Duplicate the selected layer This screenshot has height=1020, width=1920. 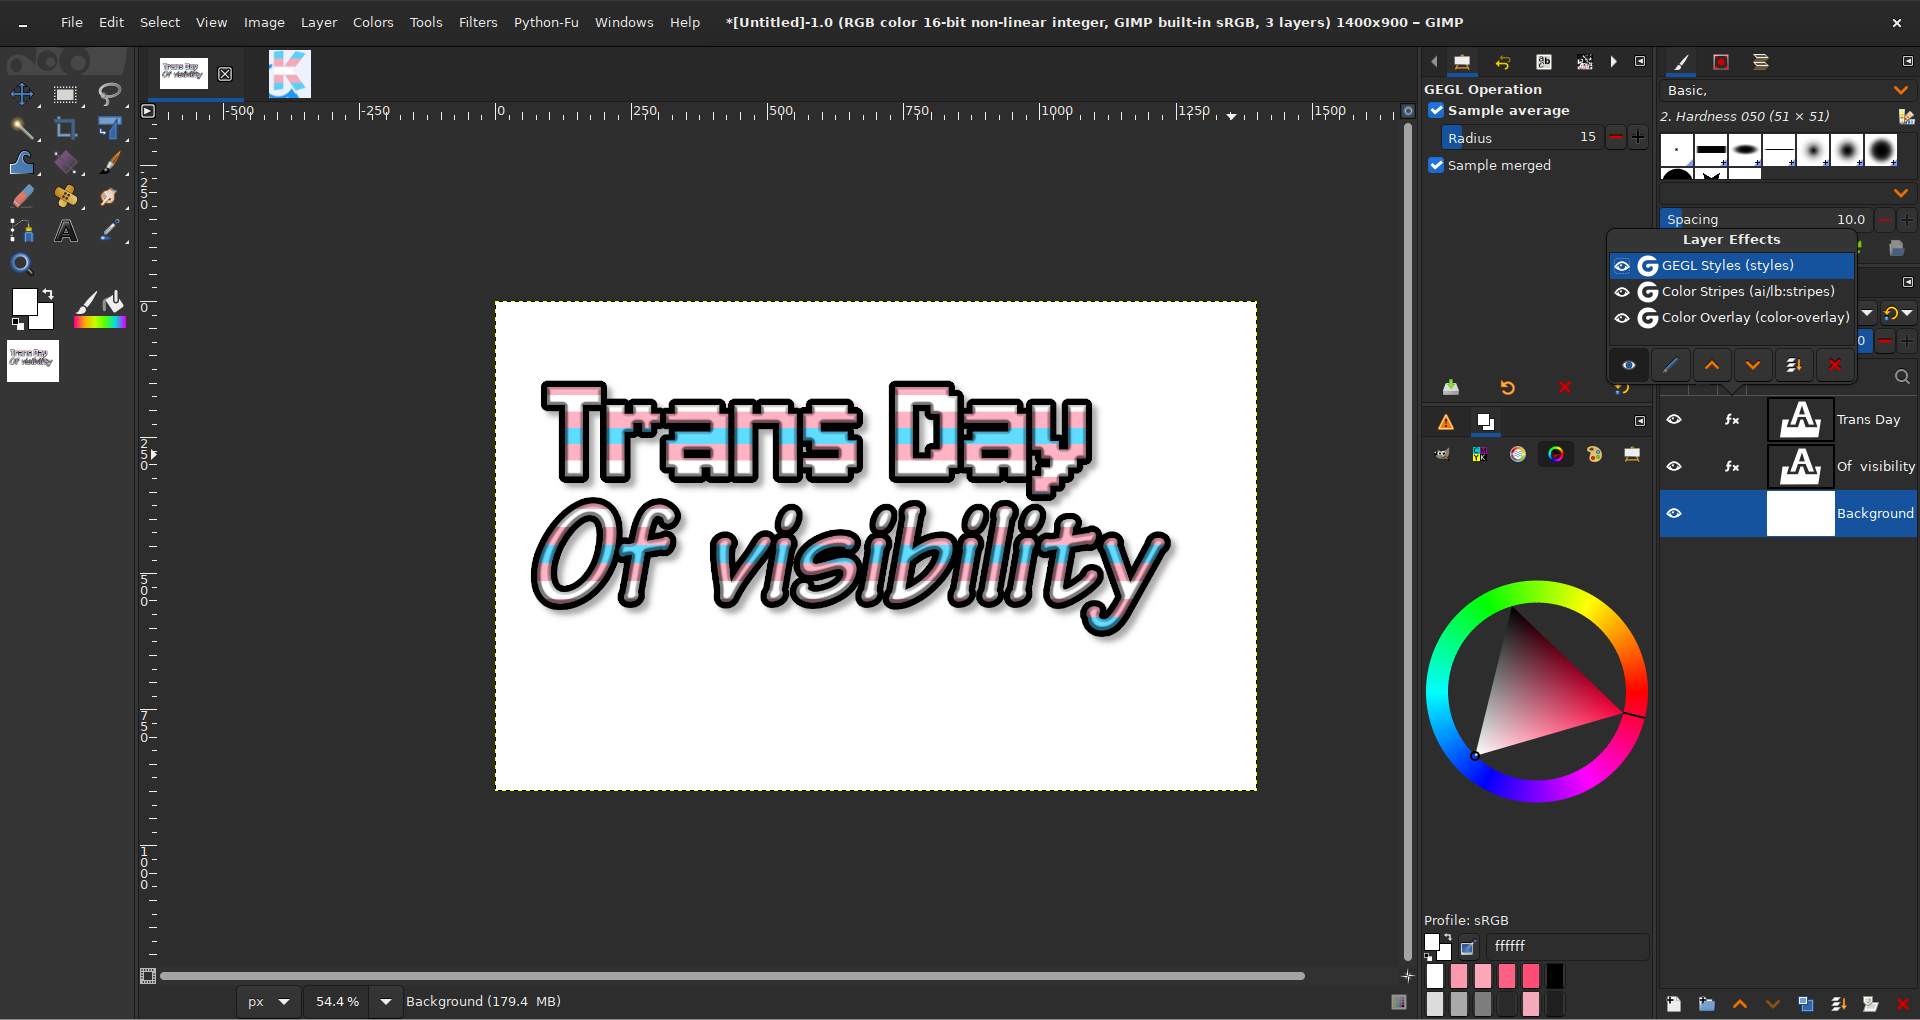coord(1806,1004)
